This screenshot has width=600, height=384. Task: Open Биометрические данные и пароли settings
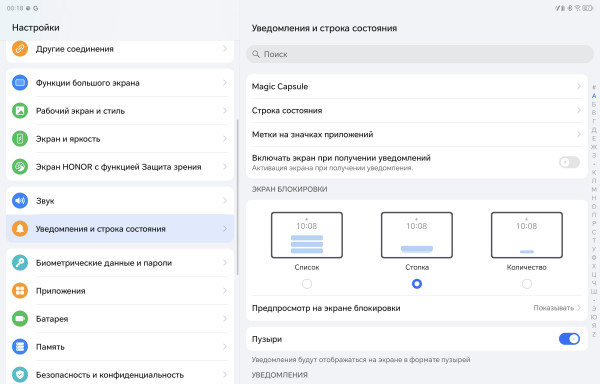(120, 262)
